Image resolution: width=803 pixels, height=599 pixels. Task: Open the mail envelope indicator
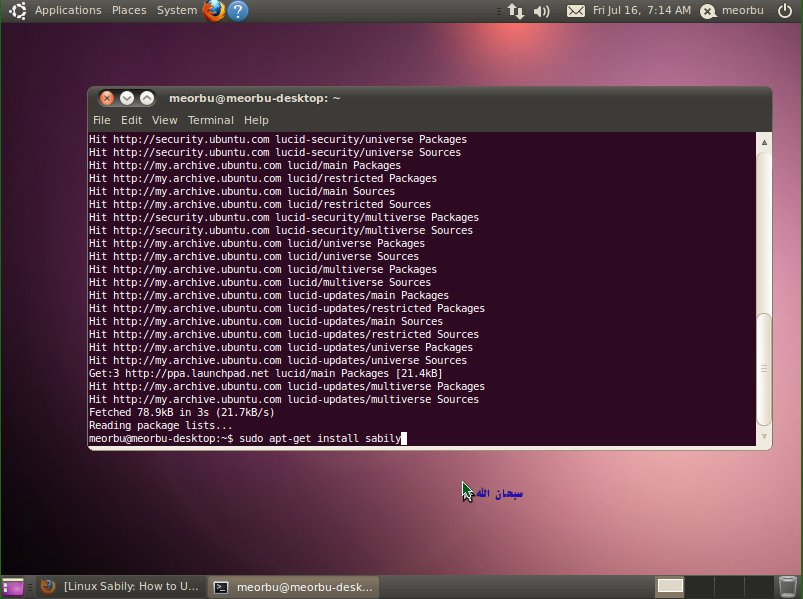(574, 10)
